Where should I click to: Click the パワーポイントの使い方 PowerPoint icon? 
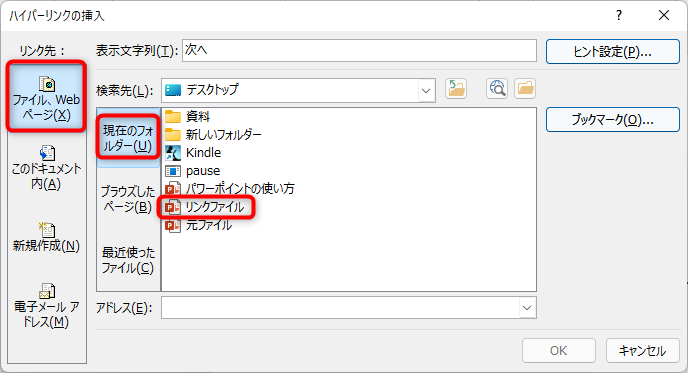173,189
